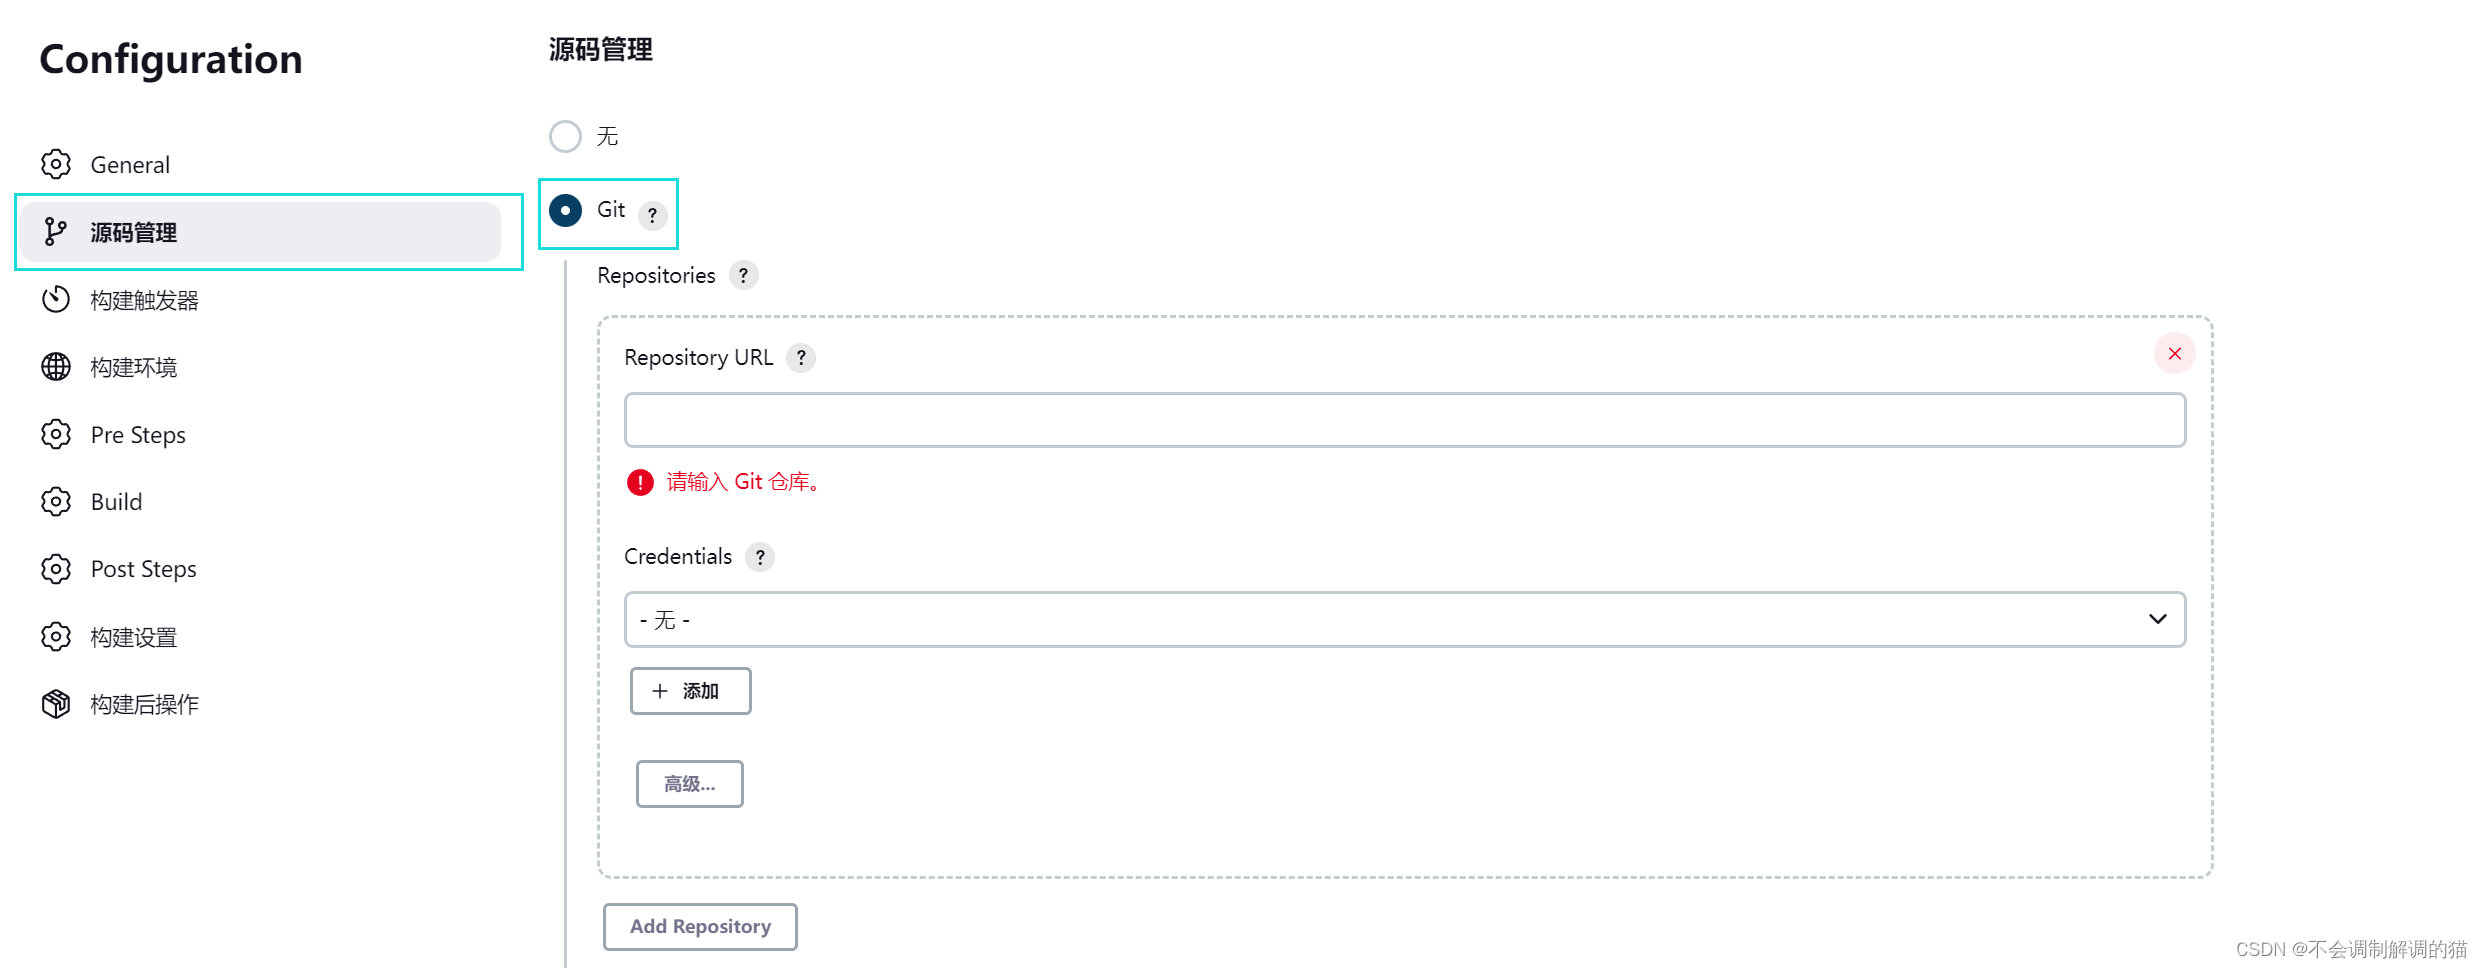Click the 源码管理 branch icon
2483x968 pixels.
pos(56,231)
